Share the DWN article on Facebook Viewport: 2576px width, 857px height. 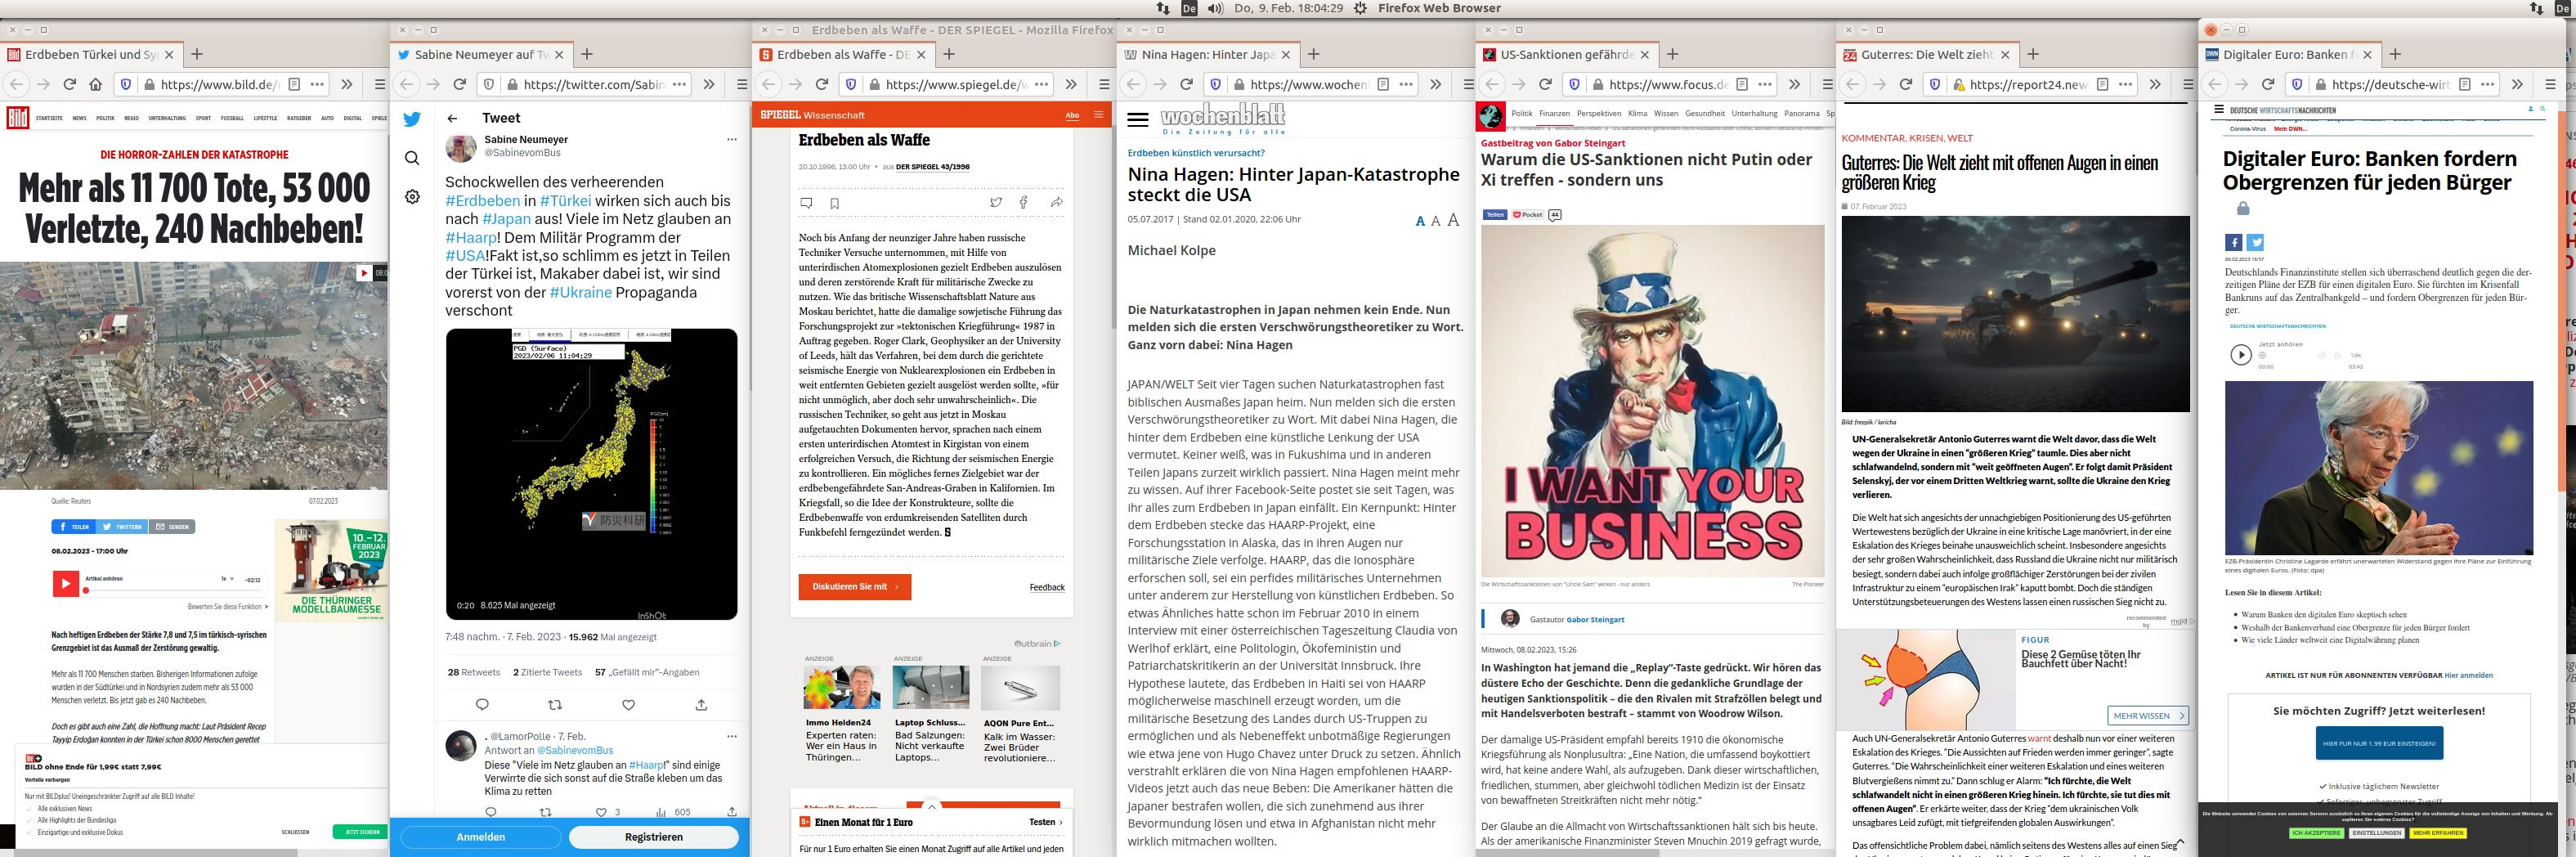click(2233, 242)
